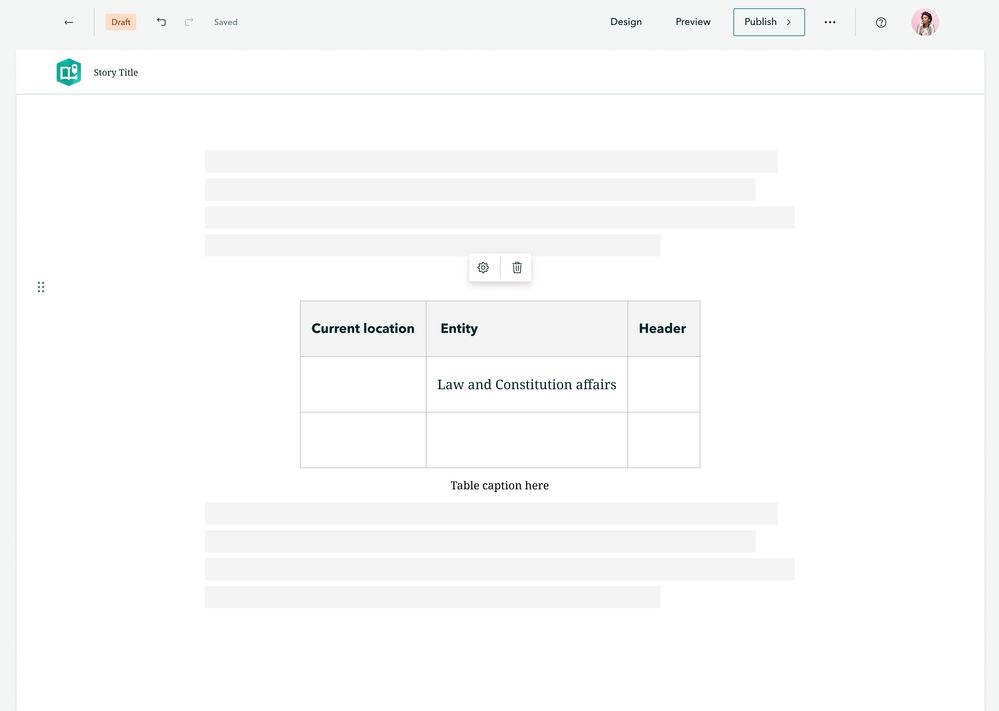This screenshot has height=711, width=999.
Task: Click the undo icon in the toolbar
Action: [160, 21]
